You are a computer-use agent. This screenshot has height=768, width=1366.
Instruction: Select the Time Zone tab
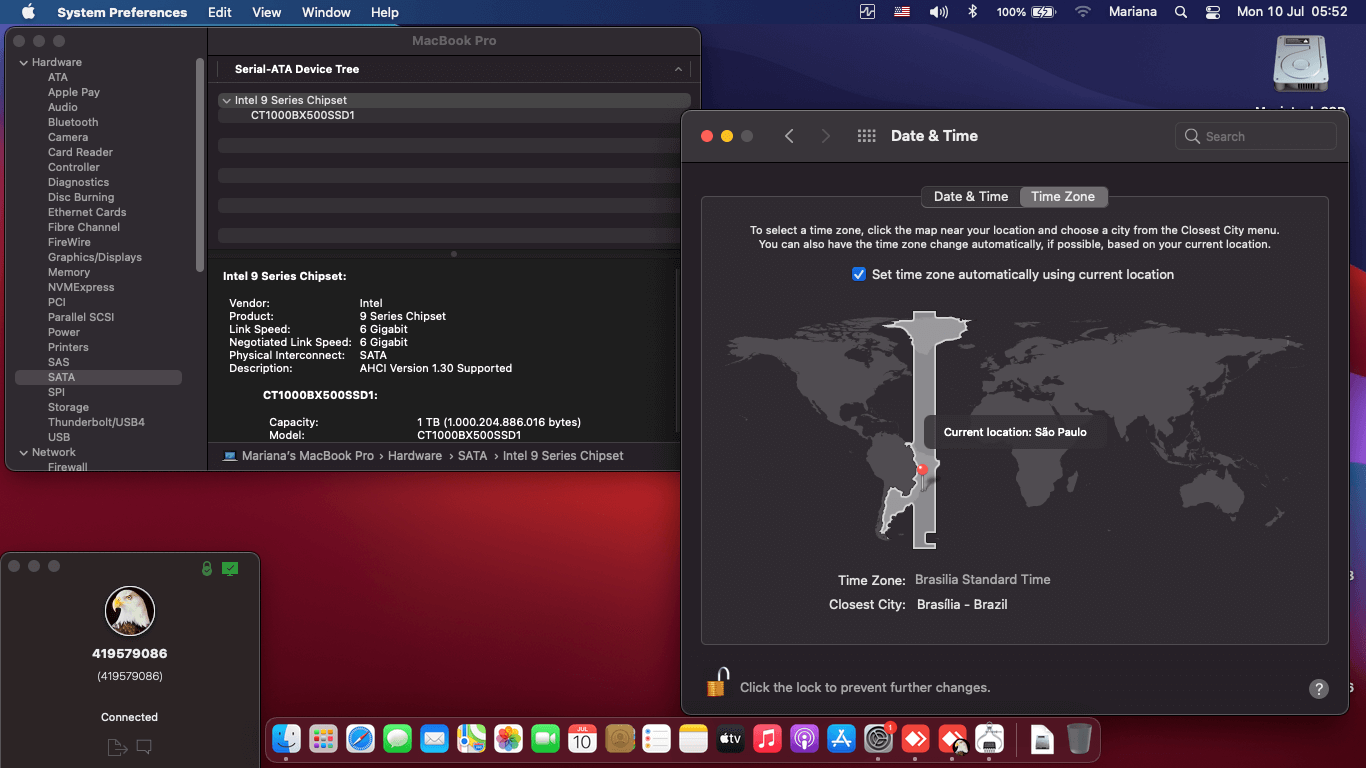(x=1063, y=196)
